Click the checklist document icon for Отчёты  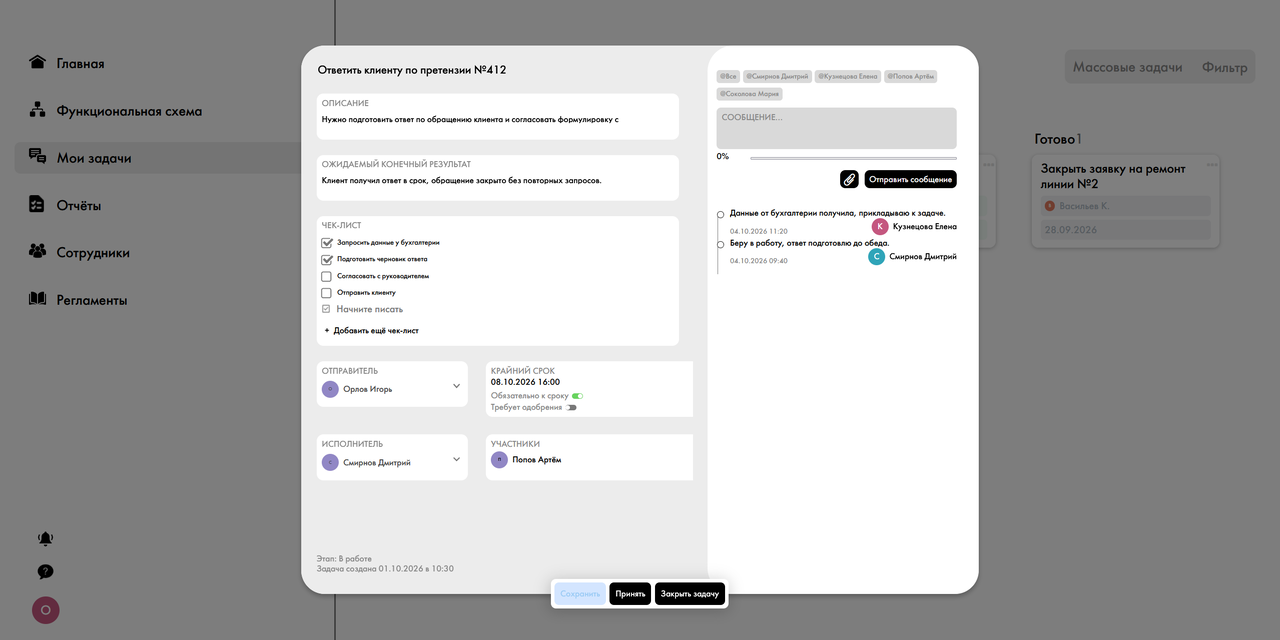point(38,204)
